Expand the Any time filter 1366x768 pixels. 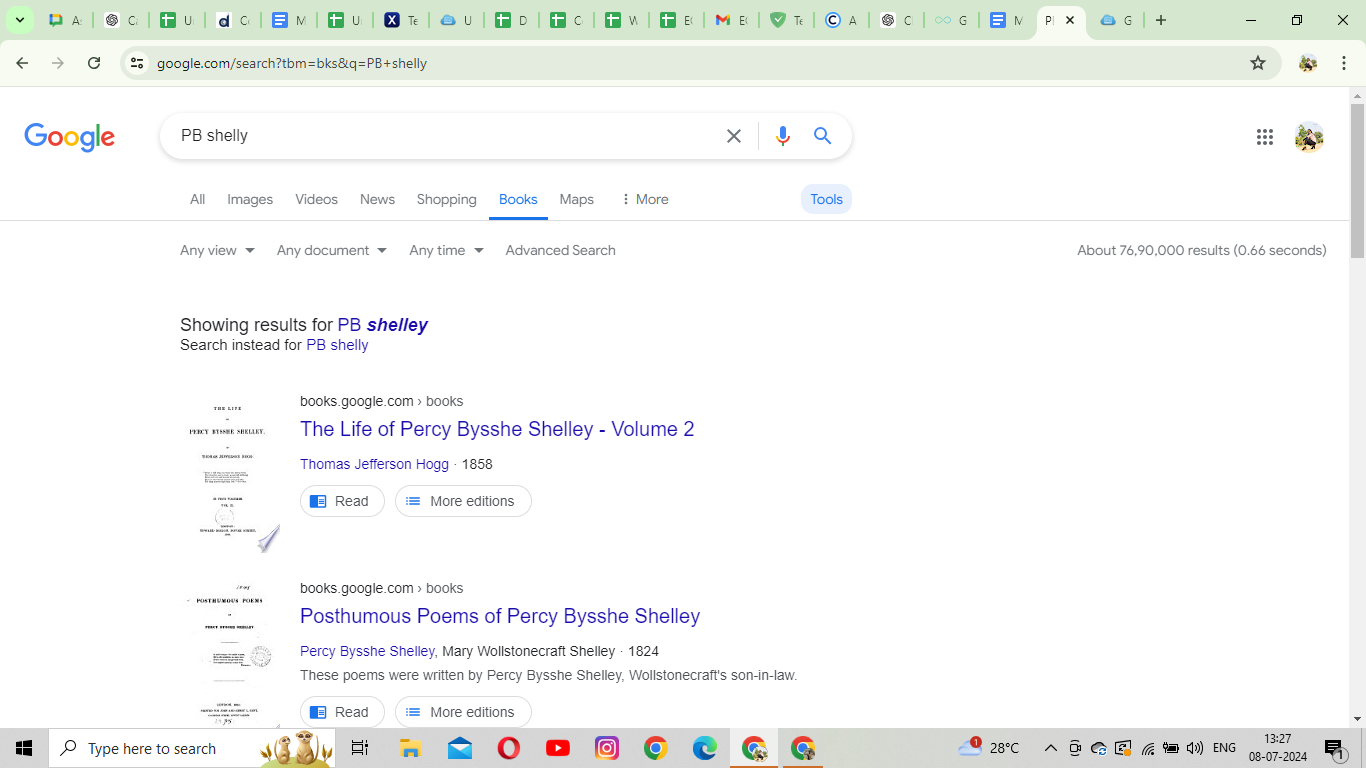point(446,250)
